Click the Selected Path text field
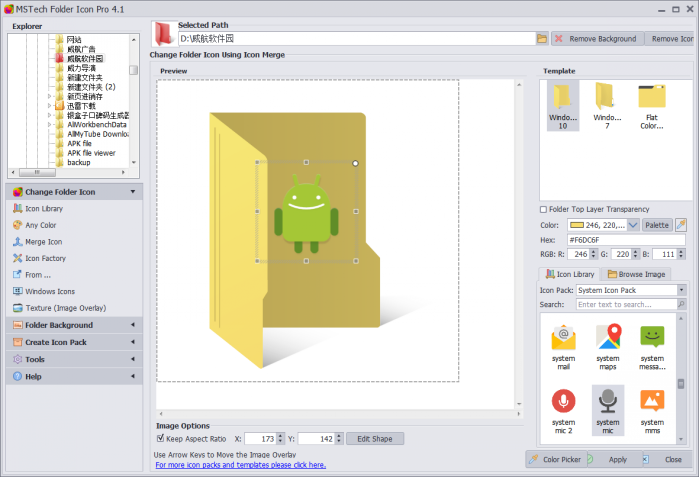Viewport: 699px width, 477px height. coord(357,39)
